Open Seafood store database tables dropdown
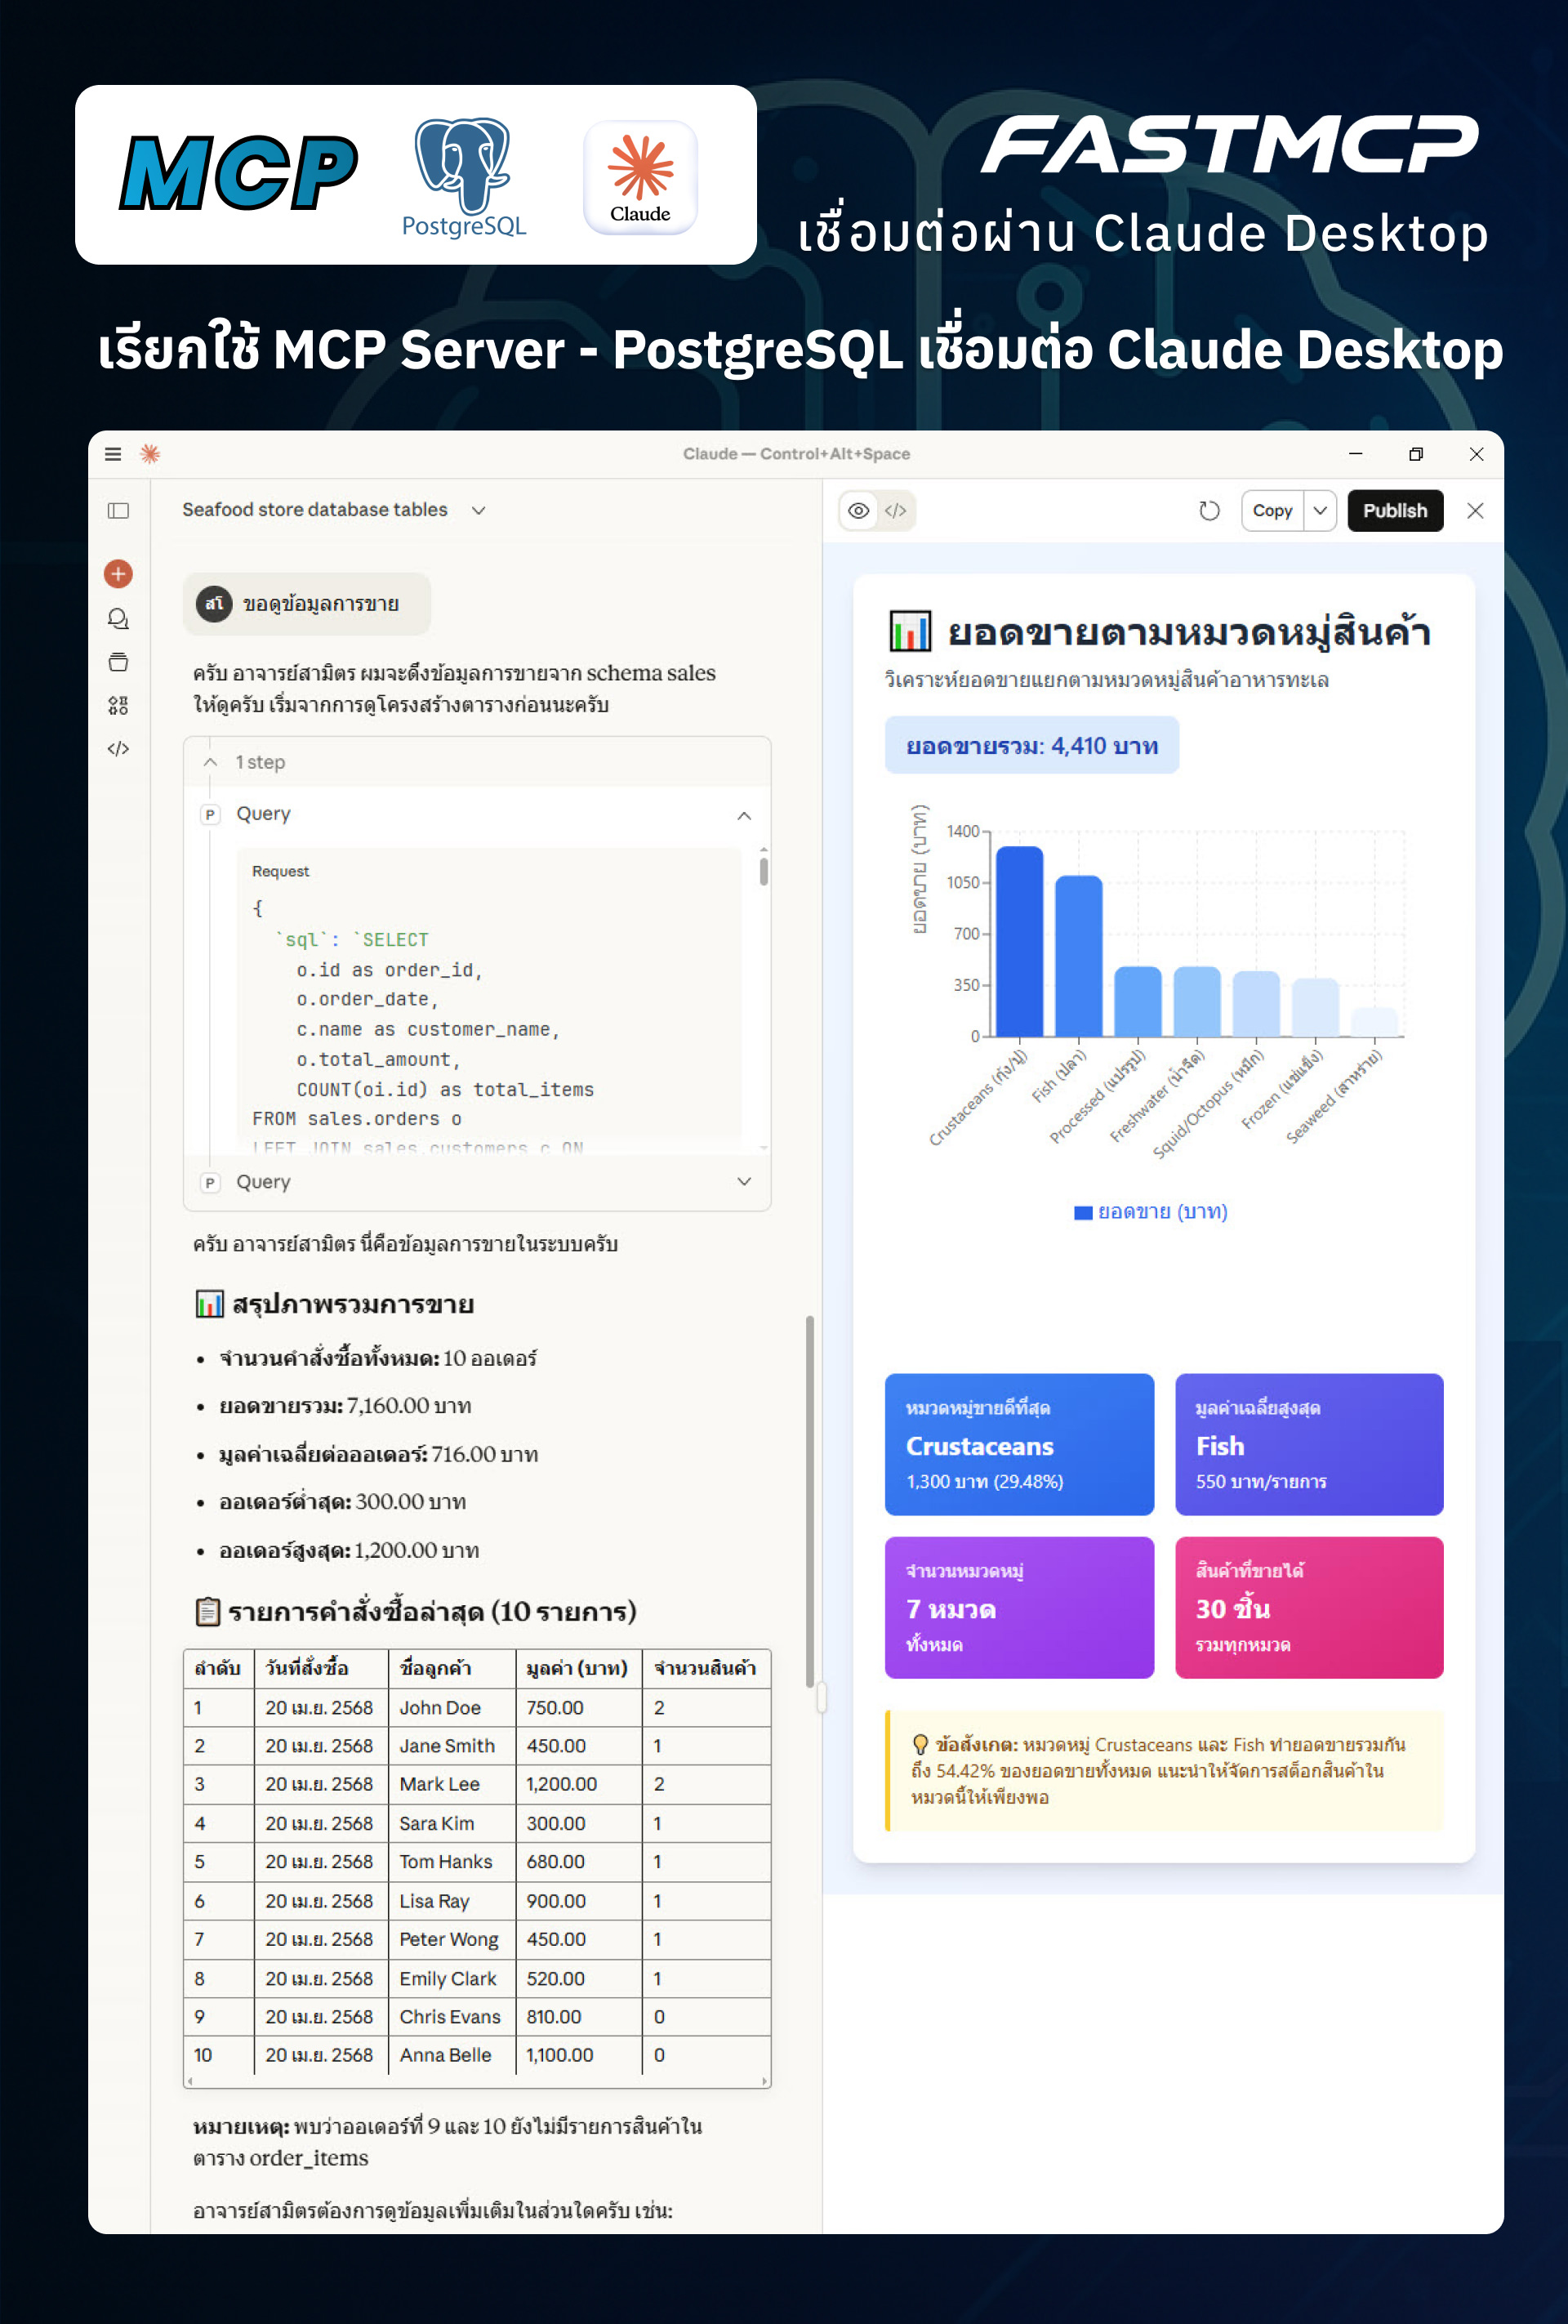 point(479,510)
